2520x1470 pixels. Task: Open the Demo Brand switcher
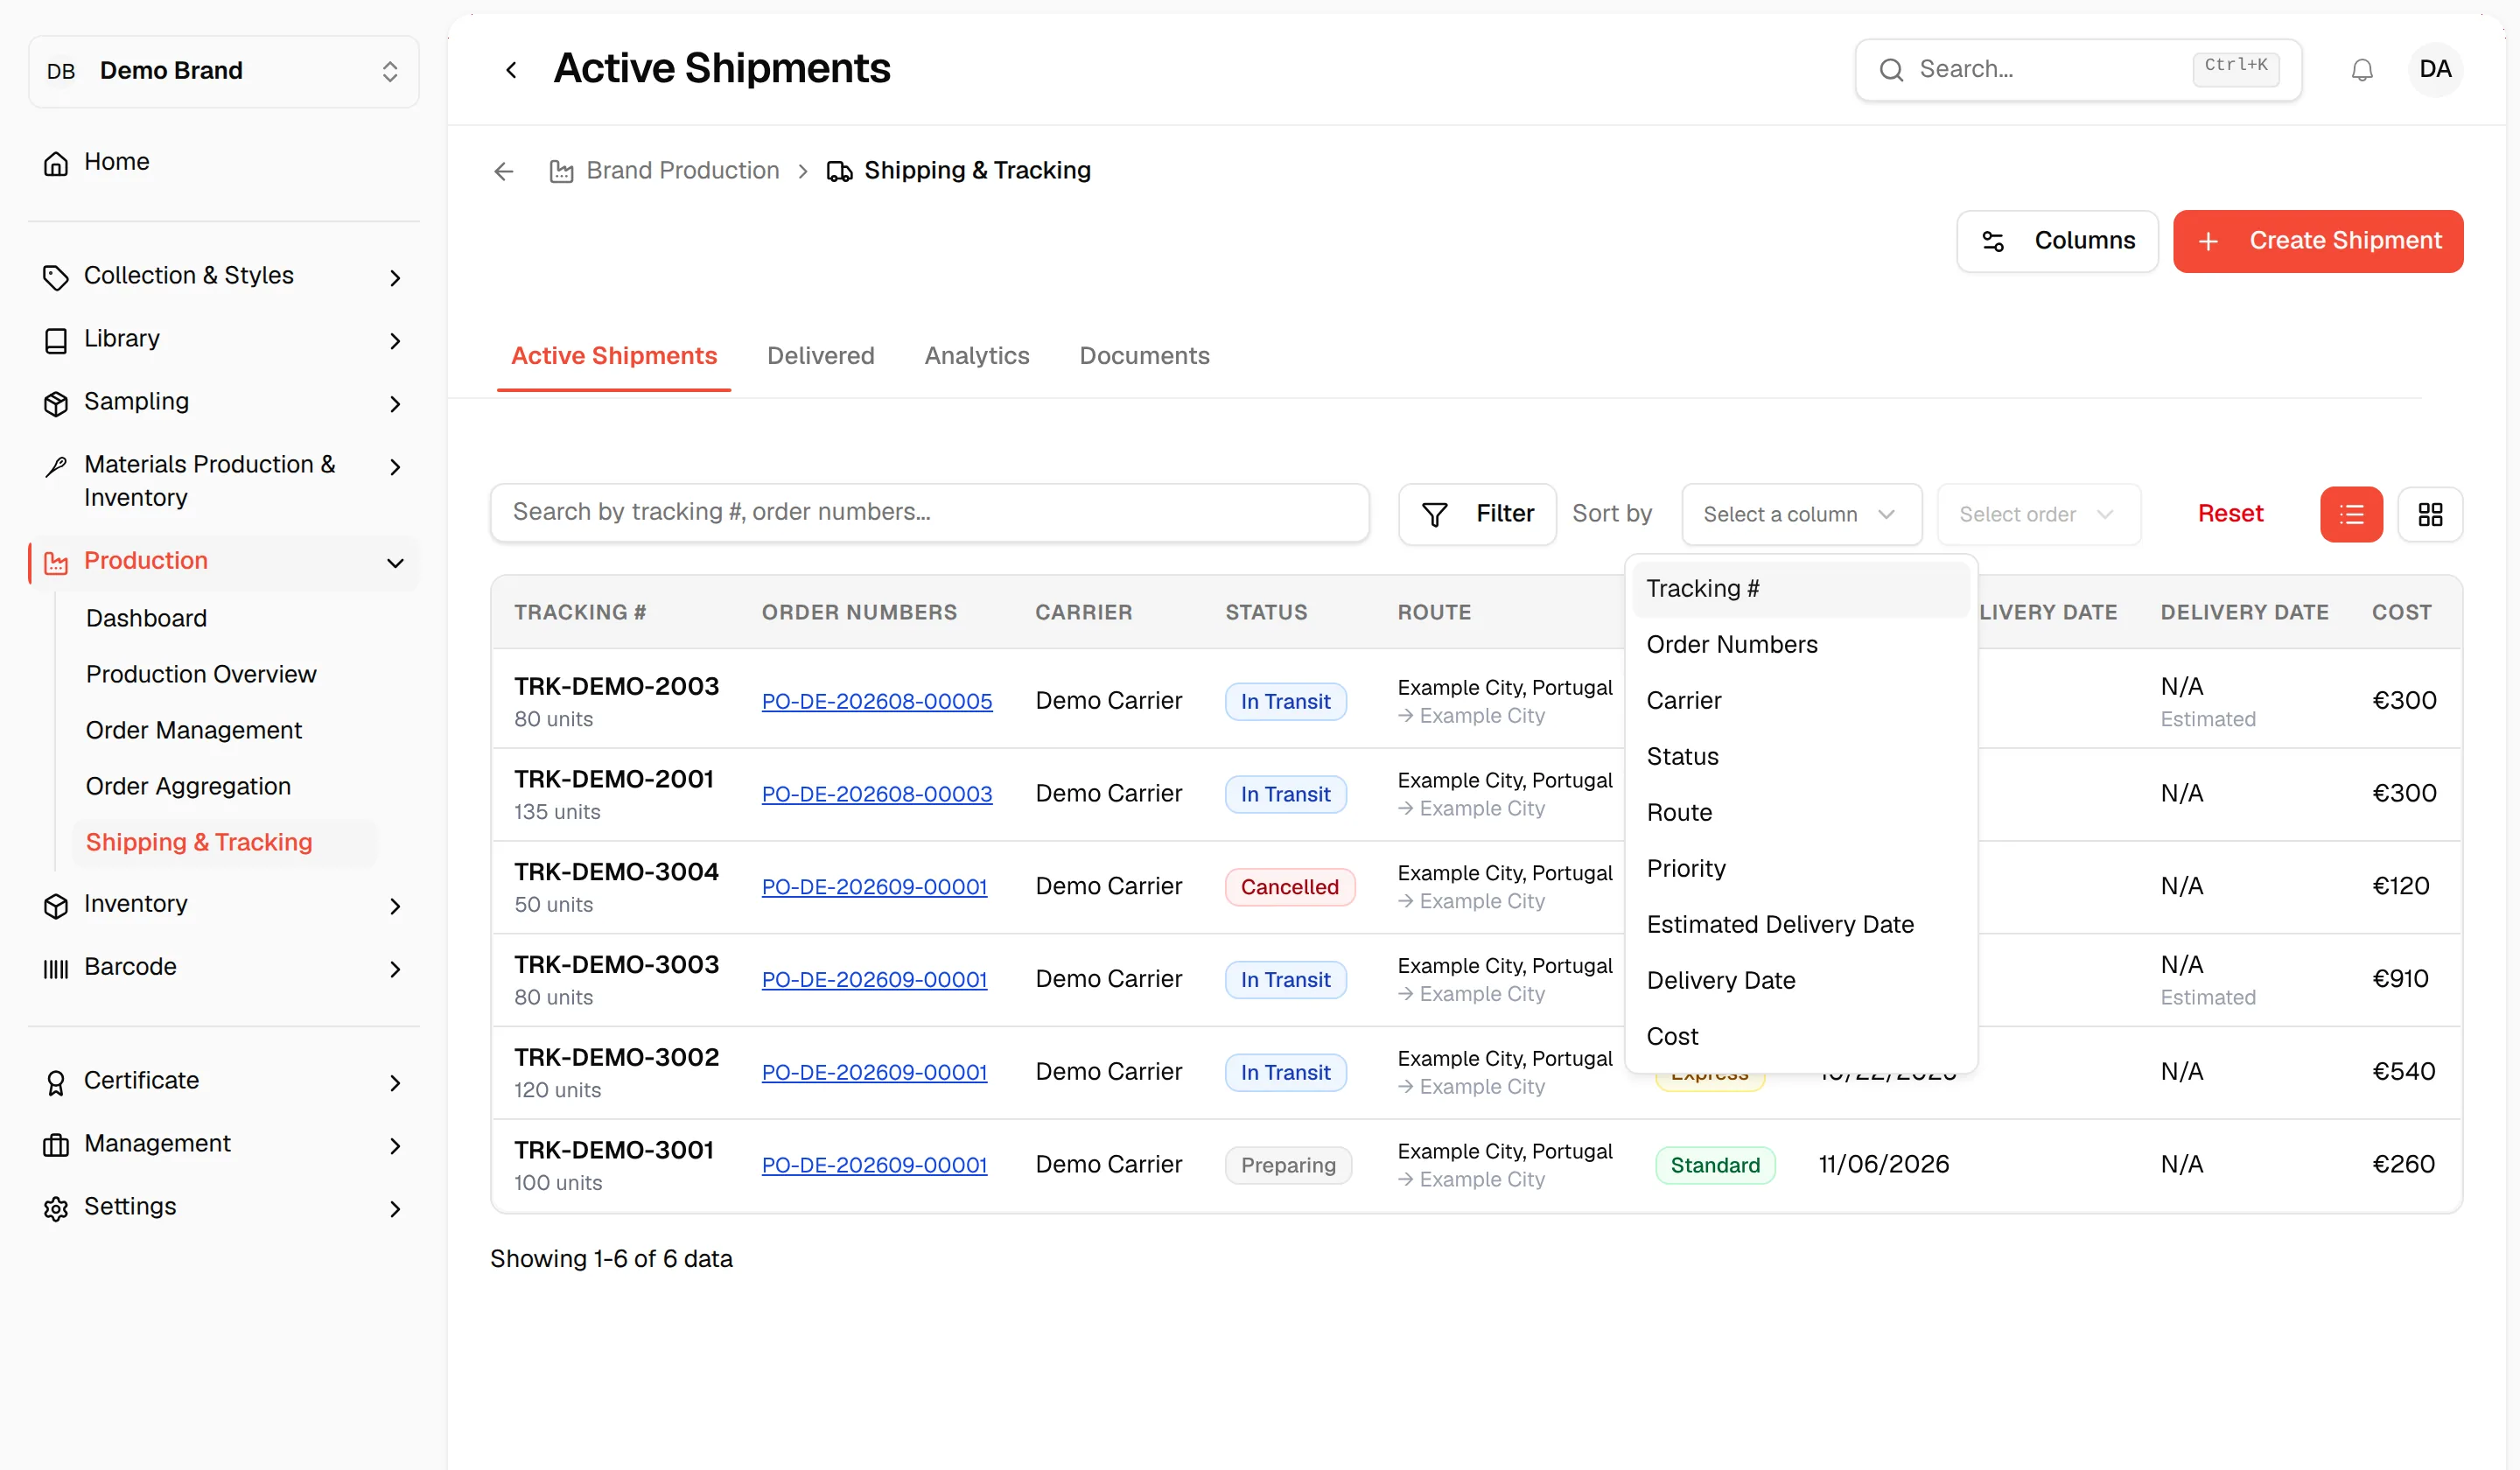[223, 71]
